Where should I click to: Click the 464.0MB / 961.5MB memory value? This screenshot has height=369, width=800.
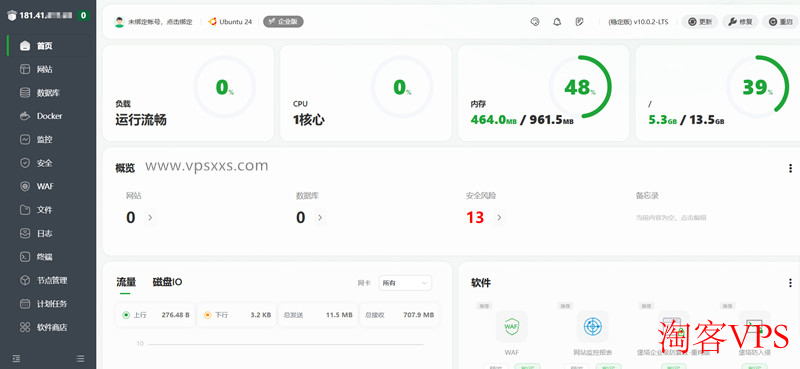(522, 120)
